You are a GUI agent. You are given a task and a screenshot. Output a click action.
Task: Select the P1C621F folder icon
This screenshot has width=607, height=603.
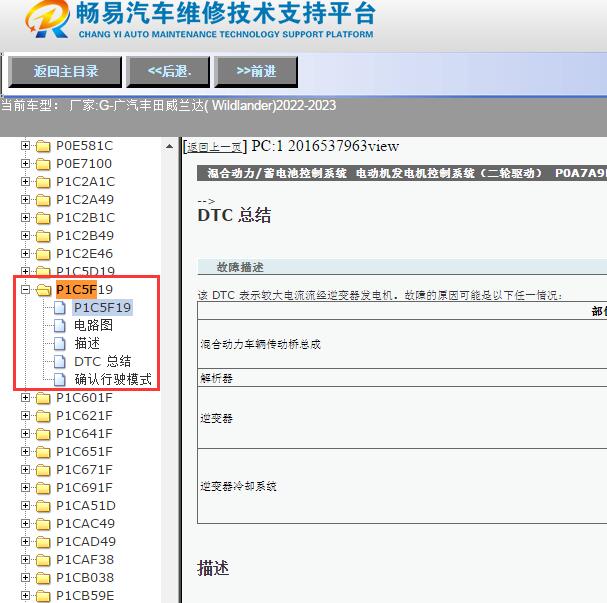click(x=43, y=416)
